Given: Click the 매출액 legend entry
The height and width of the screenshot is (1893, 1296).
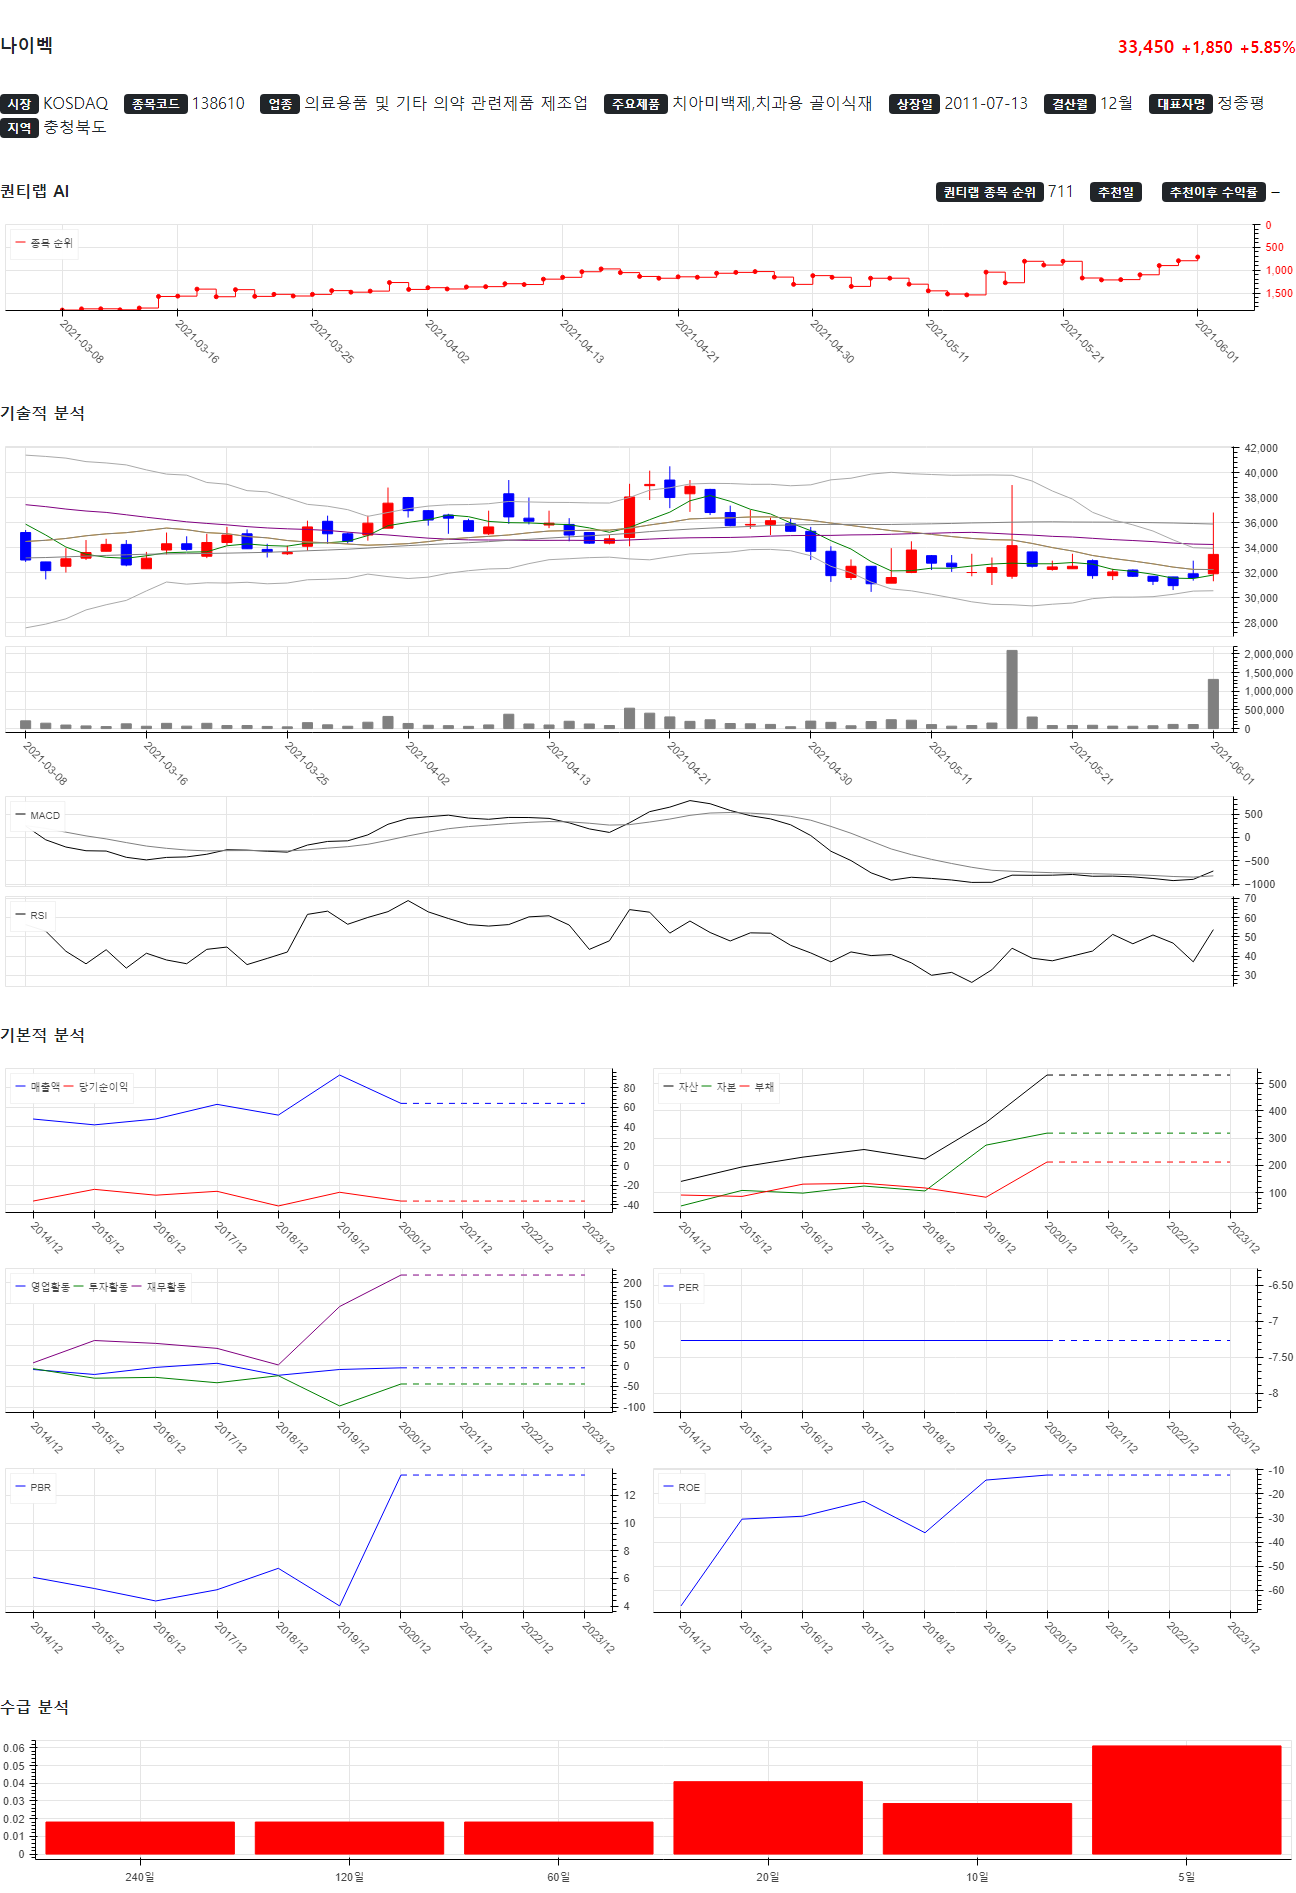Looking at the screenshot, I should pos(38,1087).
